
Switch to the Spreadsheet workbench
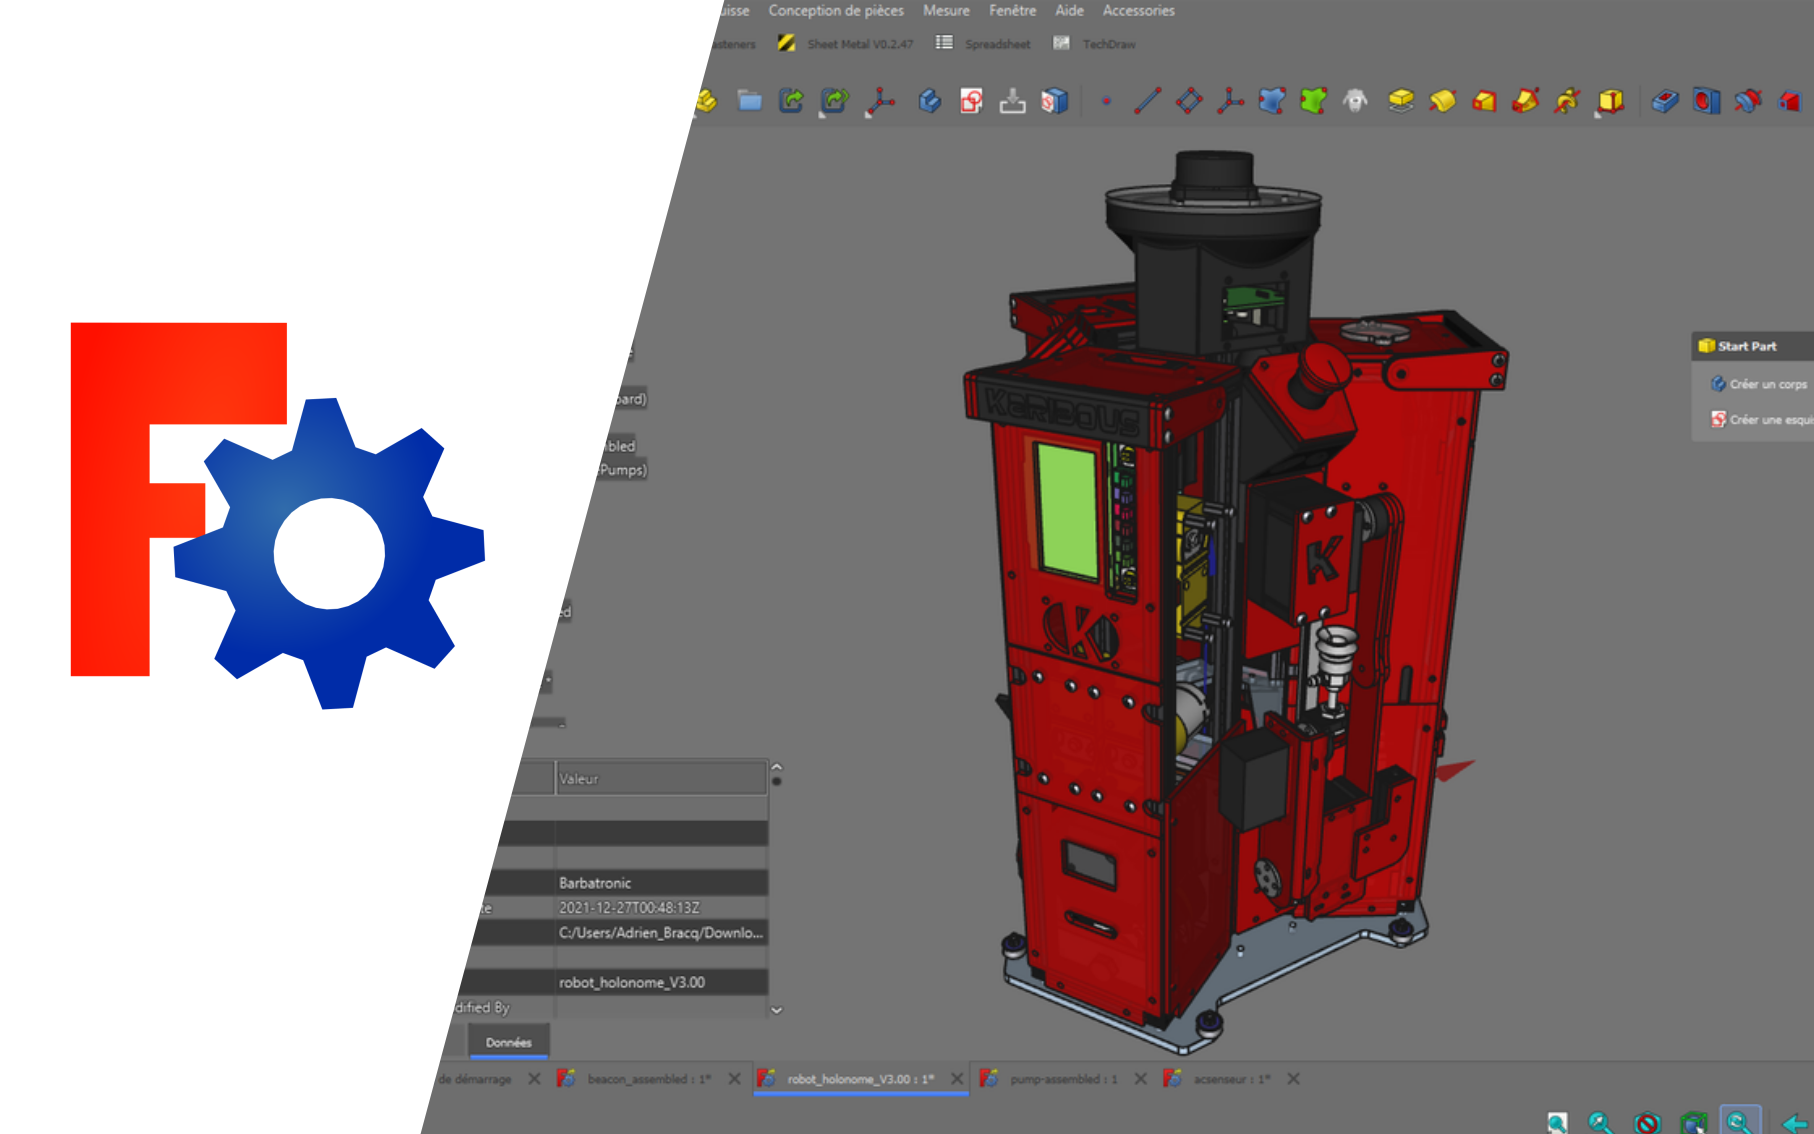click(997, 43)
